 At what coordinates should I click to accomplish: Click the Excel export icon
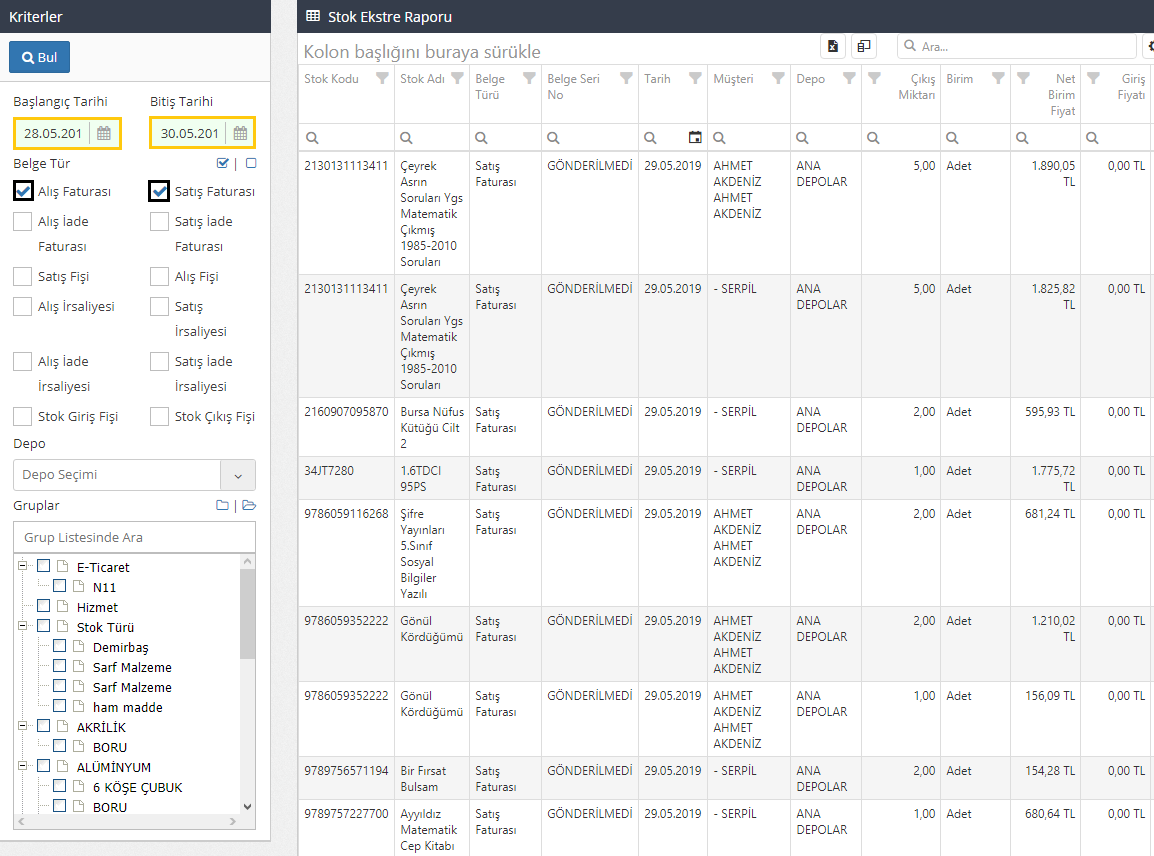click(832, 46)
